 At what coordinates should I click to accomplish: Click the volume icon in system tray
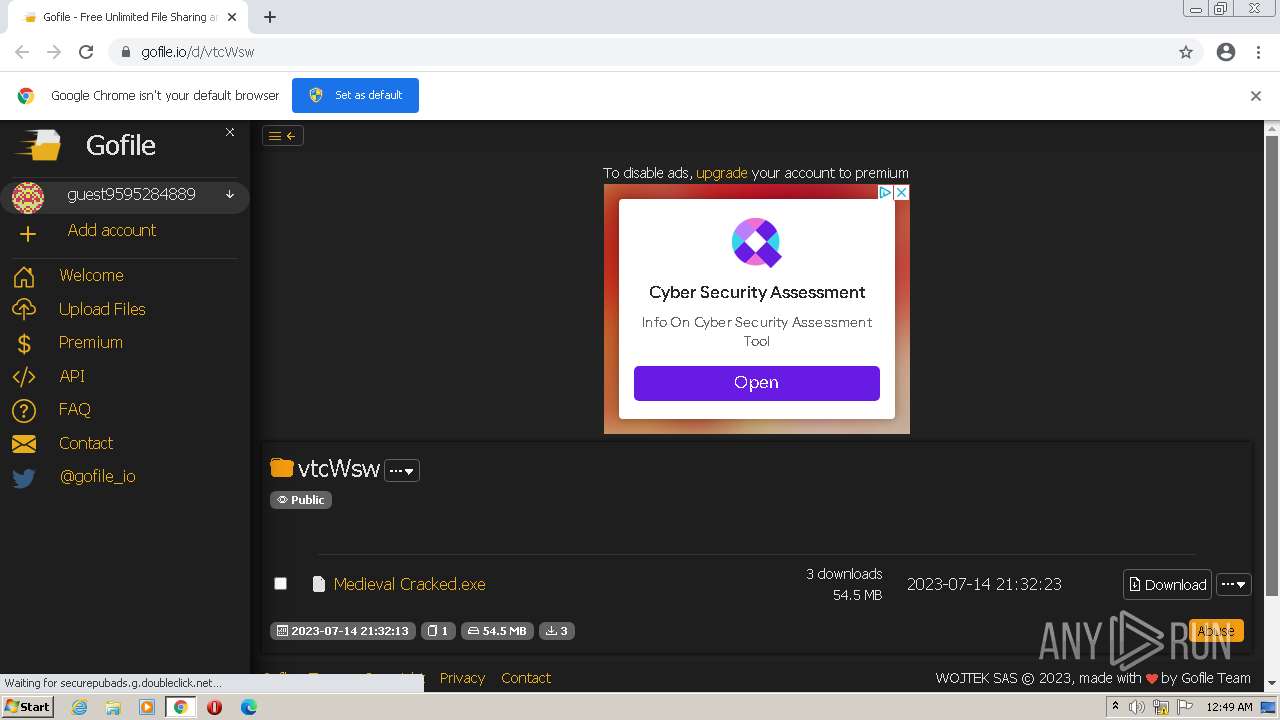(1137, 707)
